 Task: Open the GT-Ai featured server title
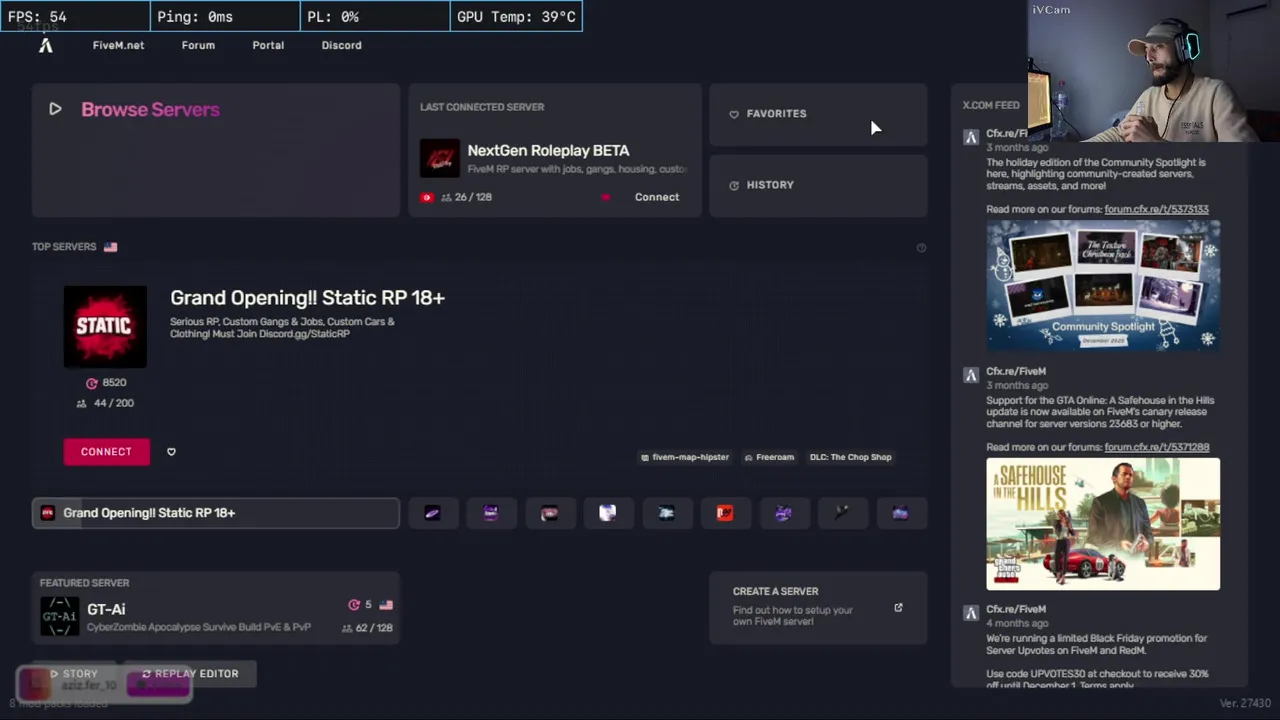coord(106,609)
